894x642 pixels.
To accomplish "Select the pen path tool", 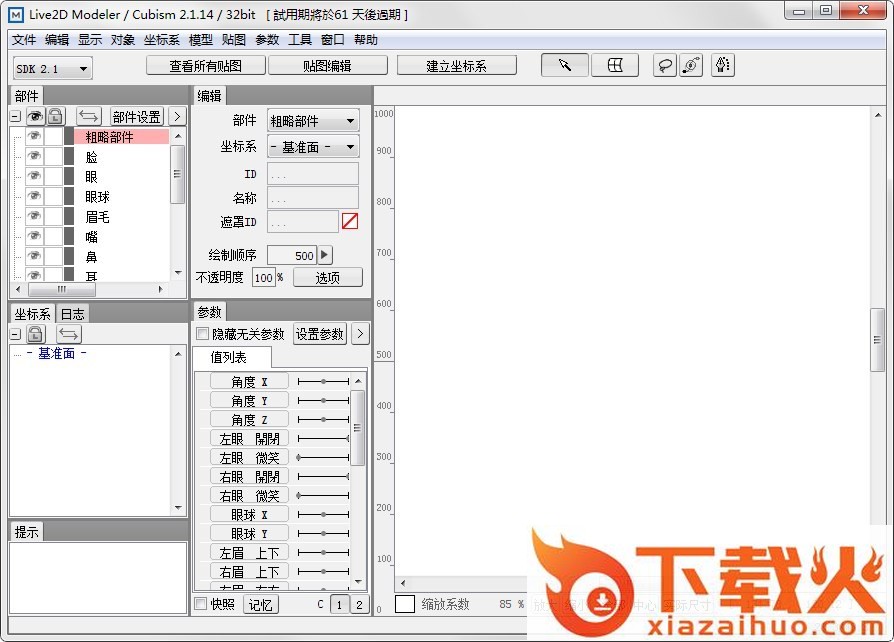I will (723, 66).
